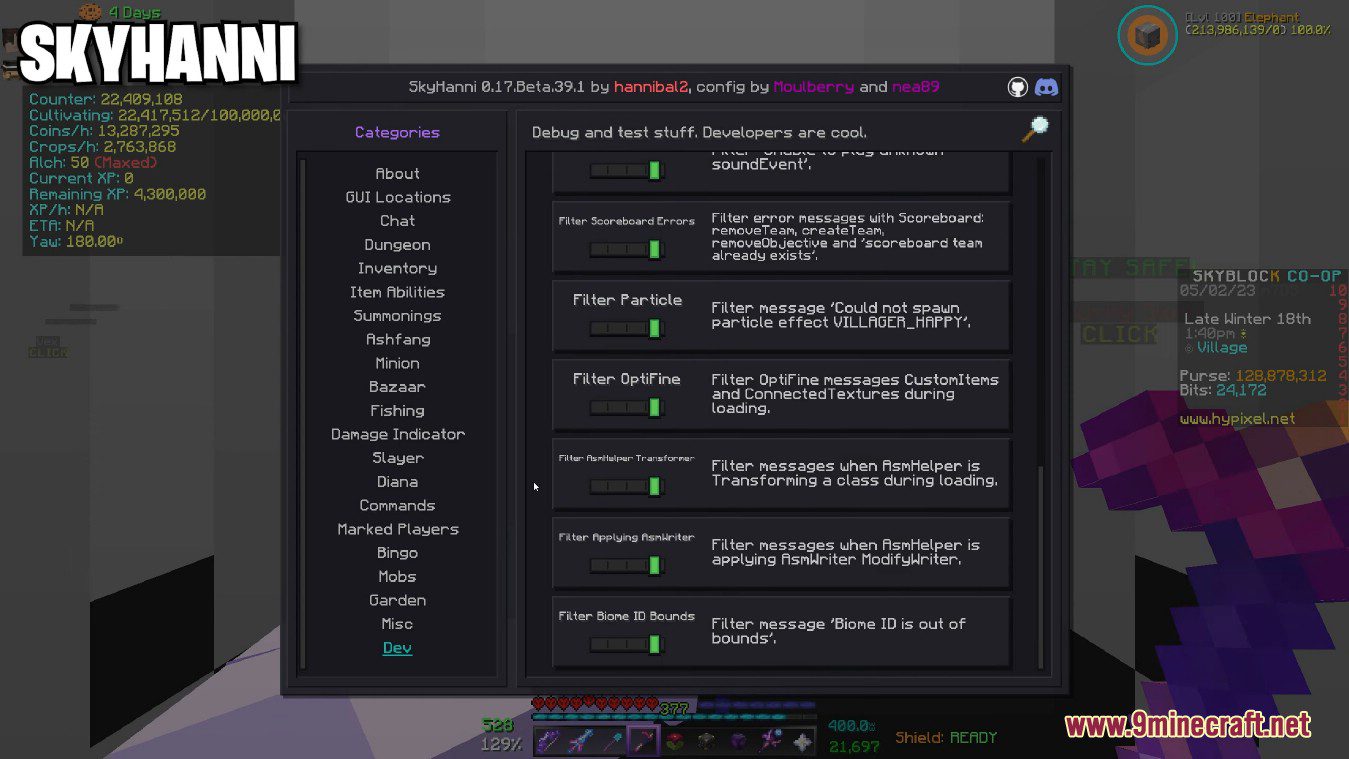The height and width of the screenshot is (759, 1349).
Task: Open the GitHub icon link
Action: 1018,87
